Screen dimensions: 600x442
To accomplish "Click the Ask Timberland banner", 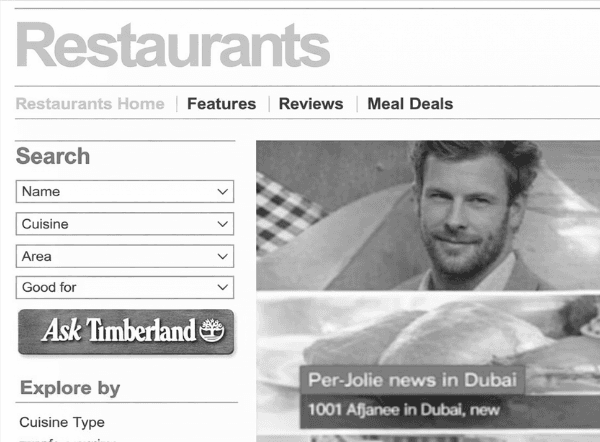I will point(126,331).
